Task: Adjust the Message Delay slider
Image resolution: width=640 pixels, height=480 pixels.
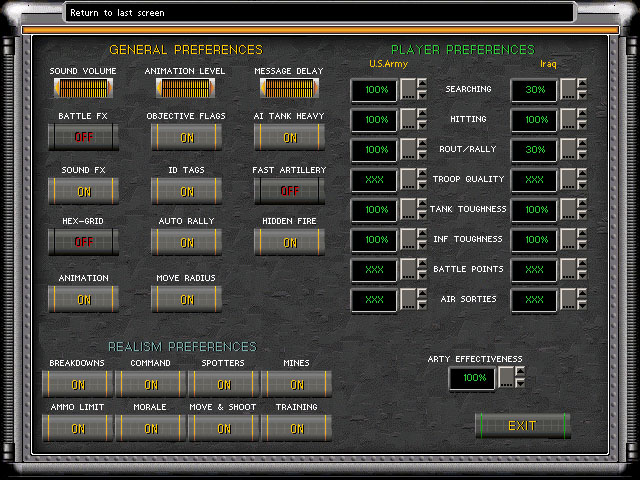Action: (289, 88)
